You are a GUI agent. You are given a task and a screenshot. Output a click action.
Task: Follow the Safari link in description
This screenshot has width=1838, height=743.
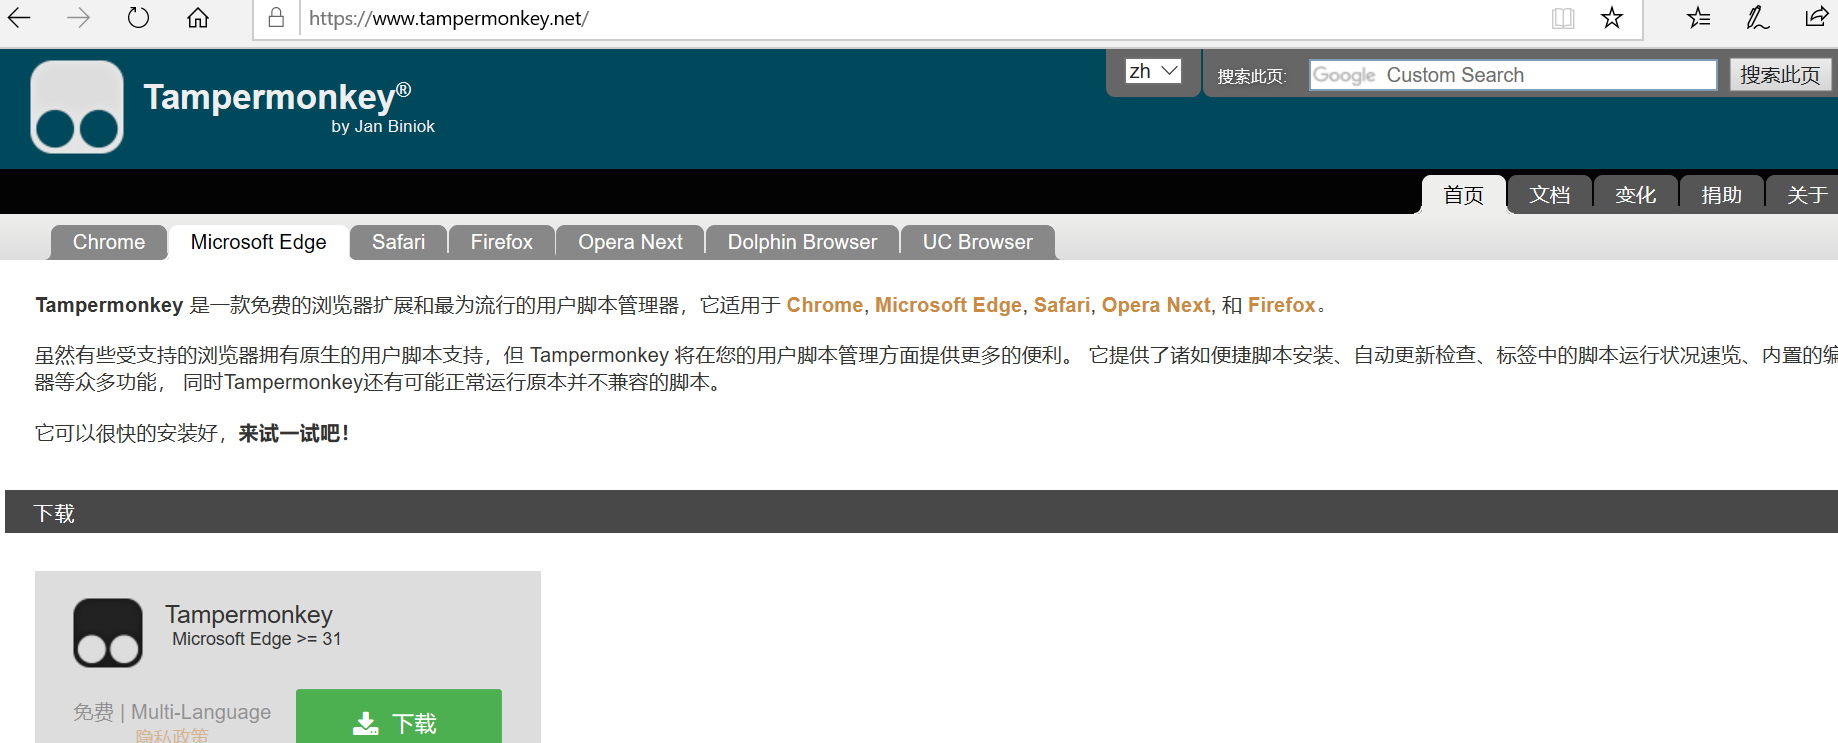[1062, 305]
